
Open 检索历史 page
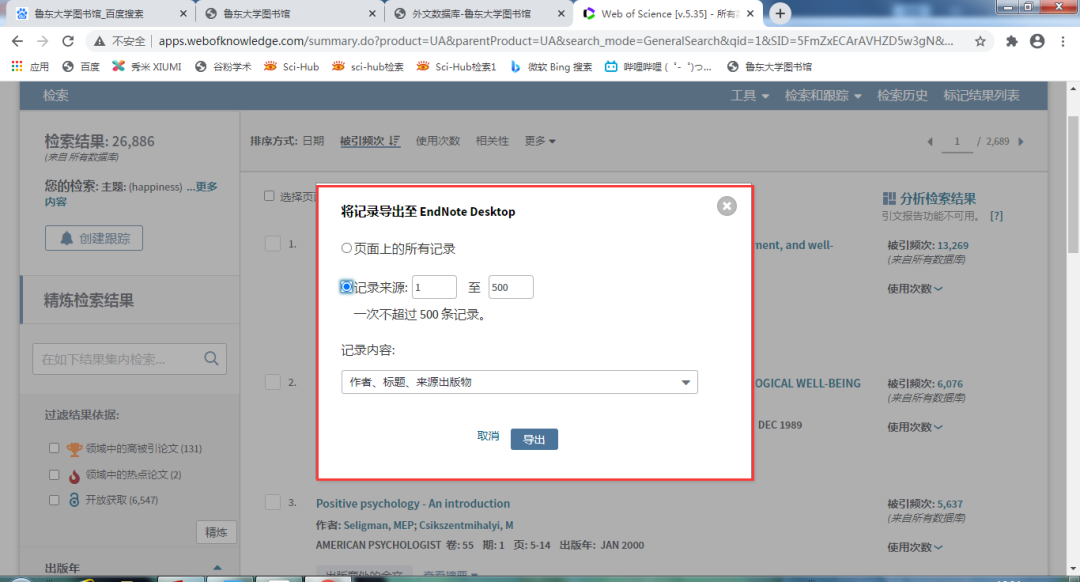[902, 96]
